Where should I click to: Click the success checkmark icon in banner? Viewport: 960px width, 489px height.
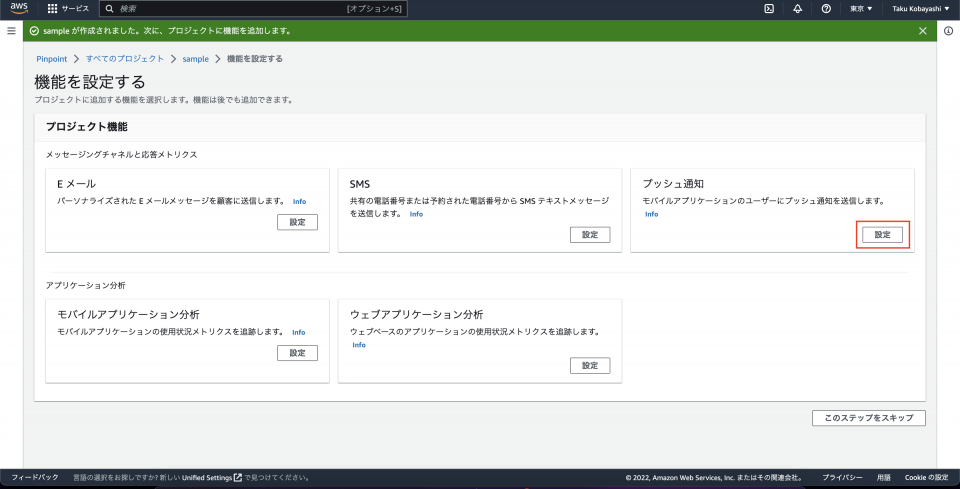(x=34, y=31)
